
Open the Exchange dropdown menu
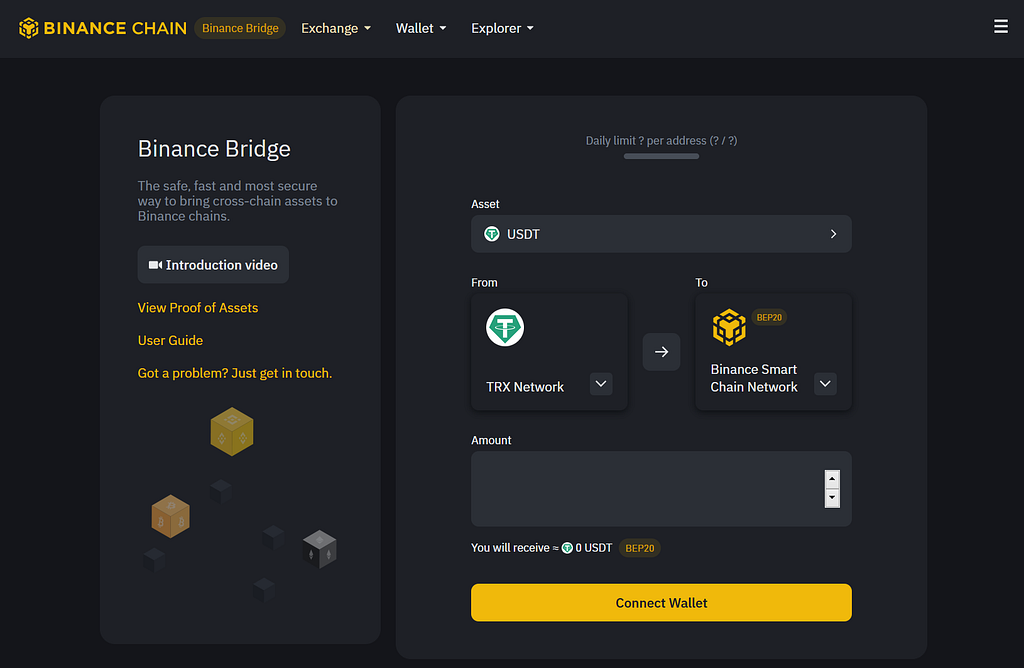coord(336,28)
